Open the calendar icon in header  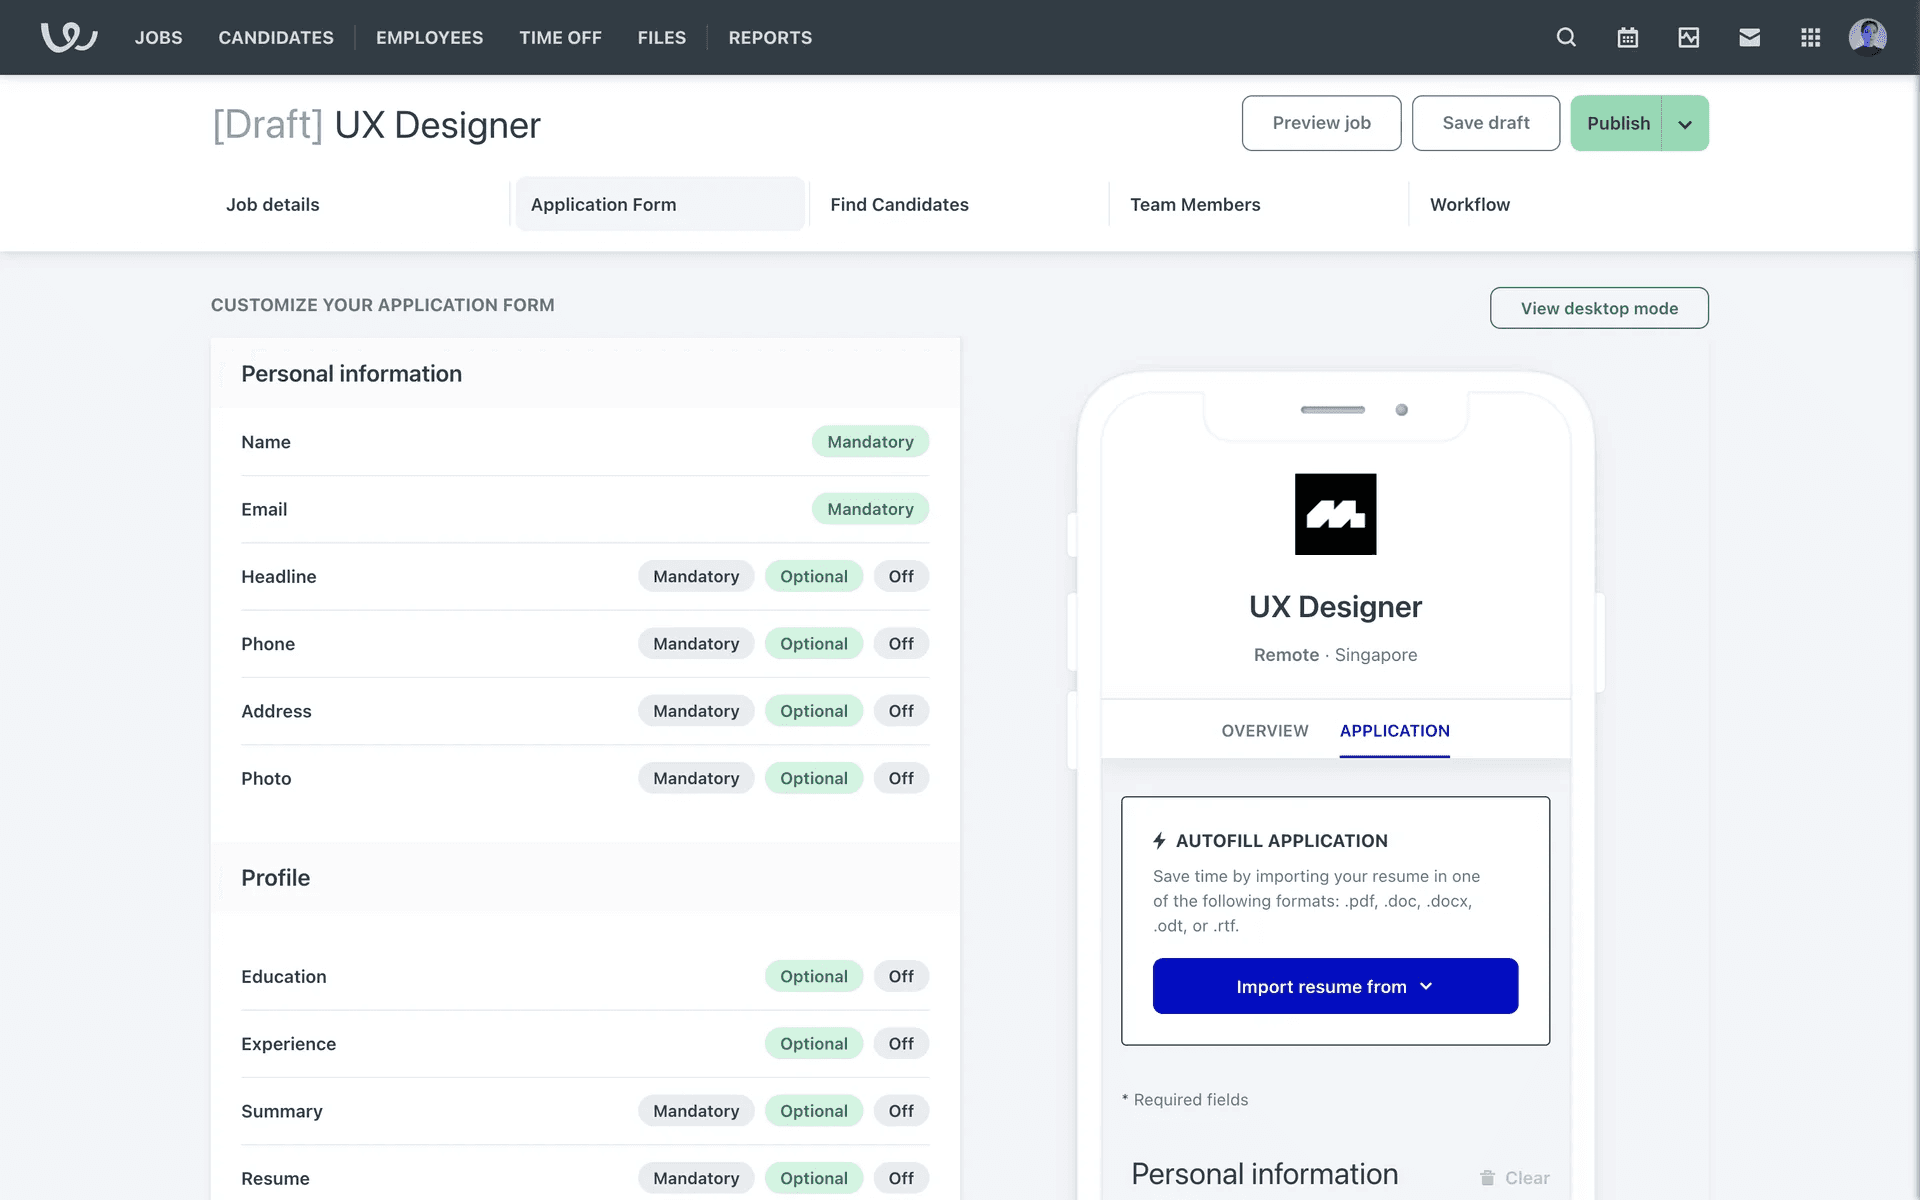point(1627,37)
